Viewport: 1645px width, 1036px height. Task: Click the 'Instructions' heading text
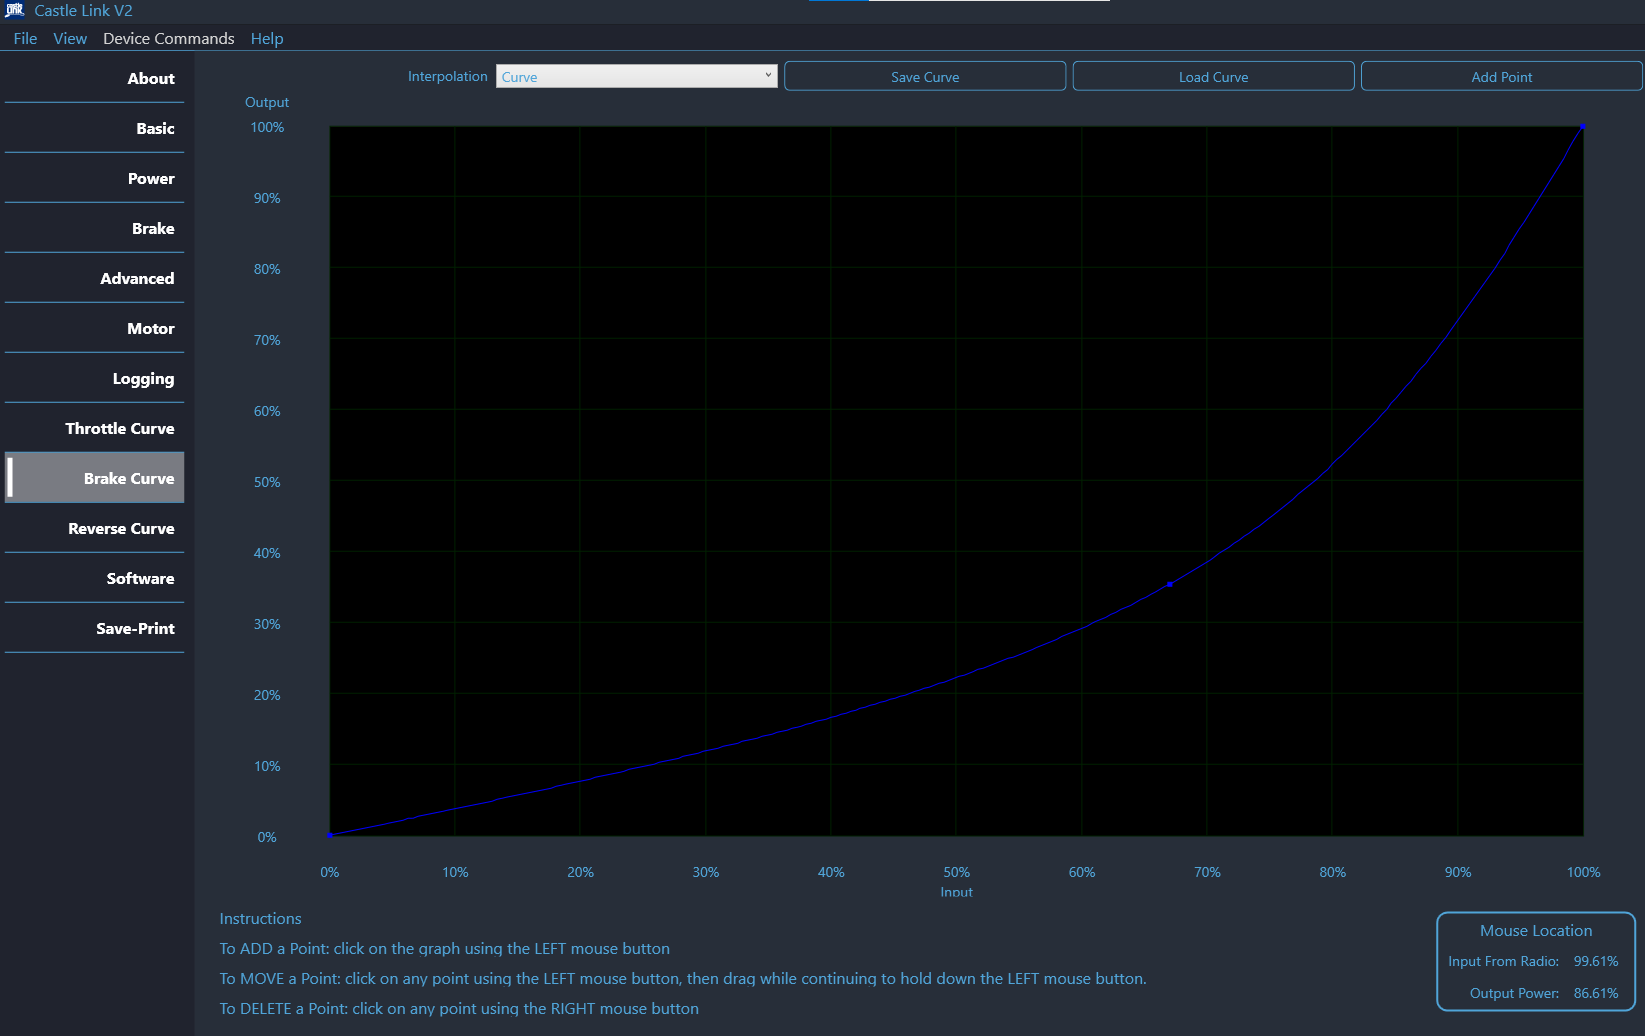(x=260, y=918)
